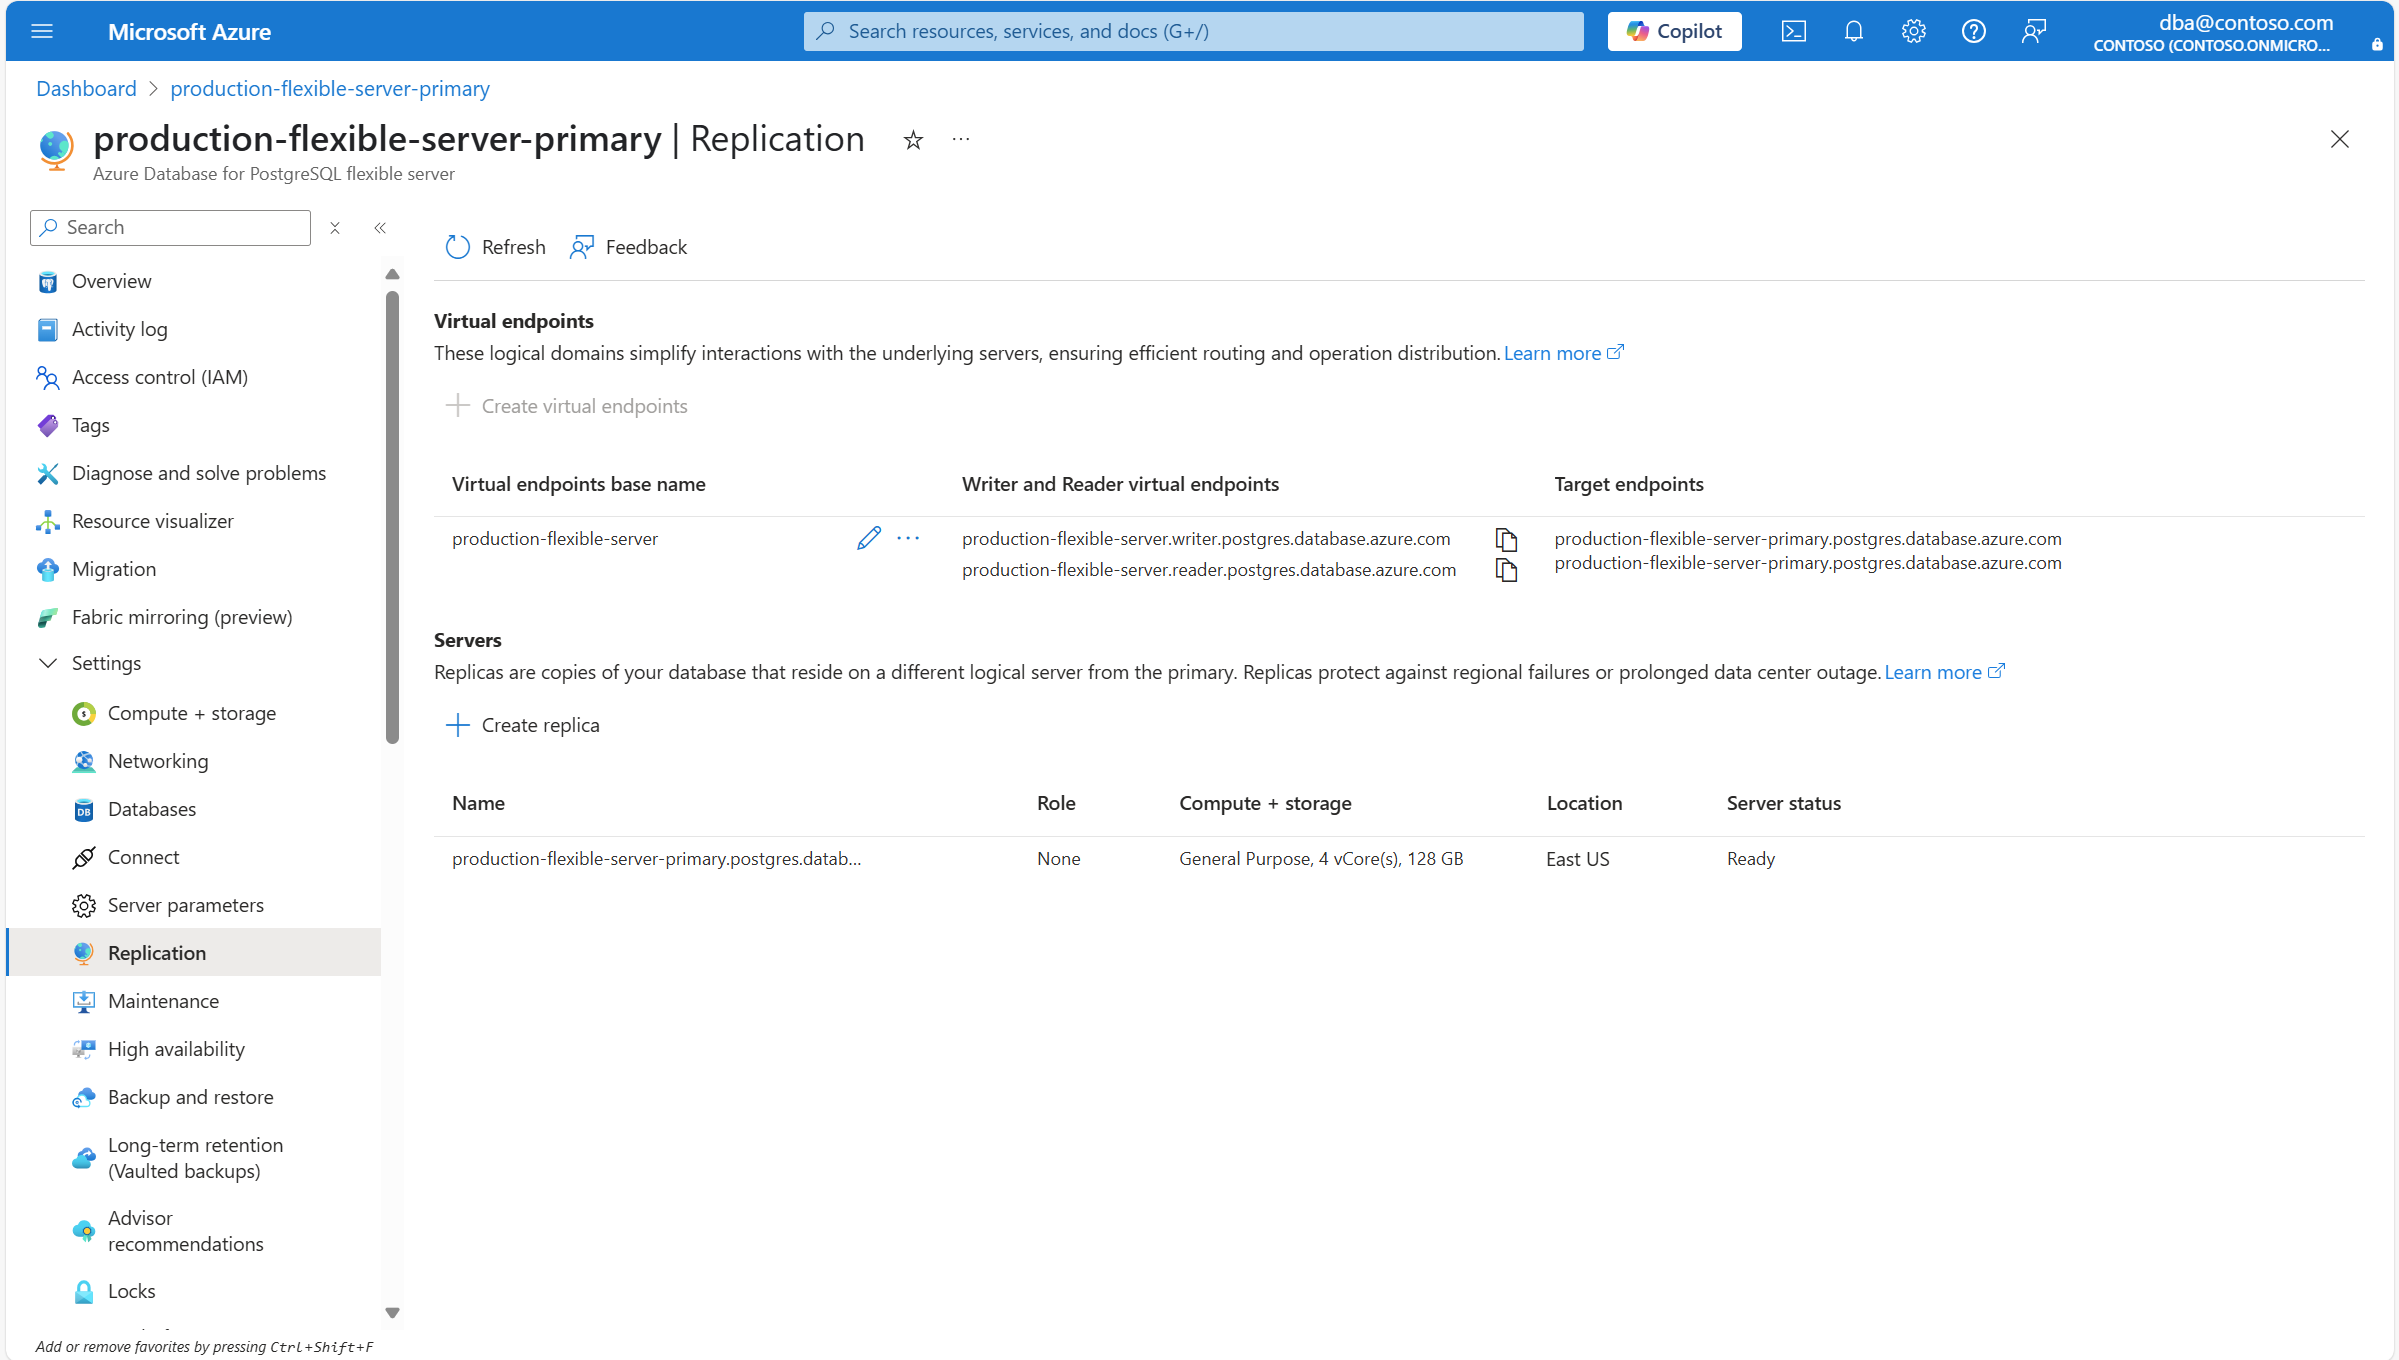Click the Name column header
The height and width of the screenshot is (1360, 2399).
click(x=478, y=803)
